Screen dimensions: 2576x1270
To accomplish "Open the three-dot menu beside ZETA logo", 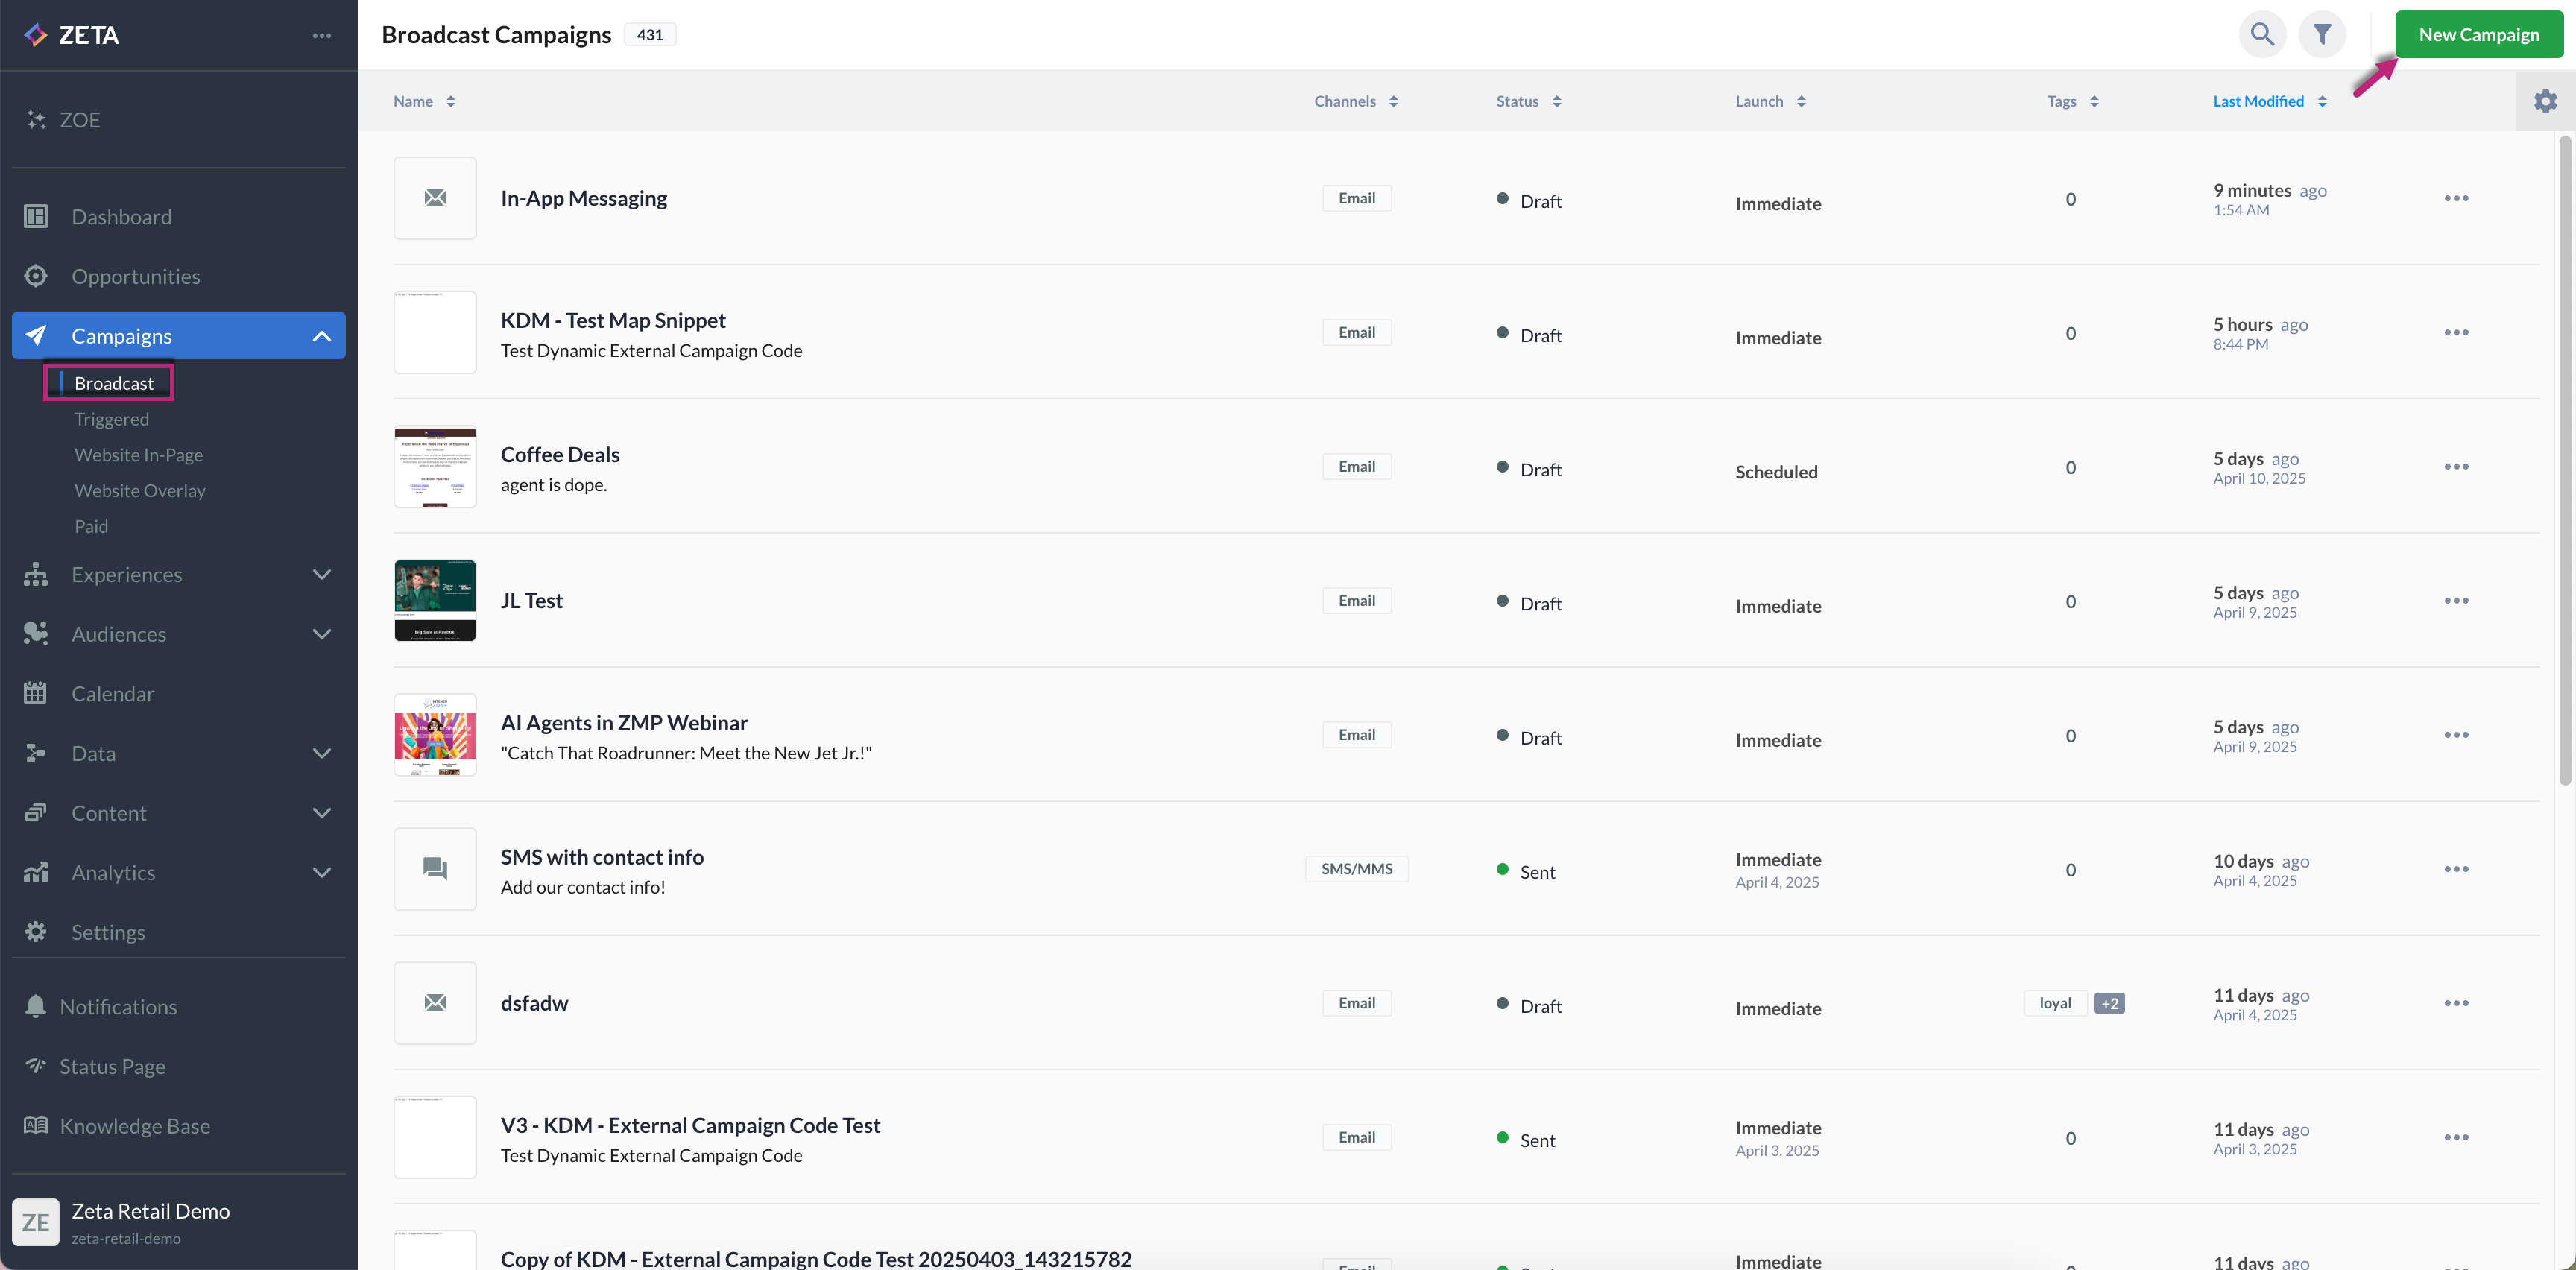I will [321, 36].
